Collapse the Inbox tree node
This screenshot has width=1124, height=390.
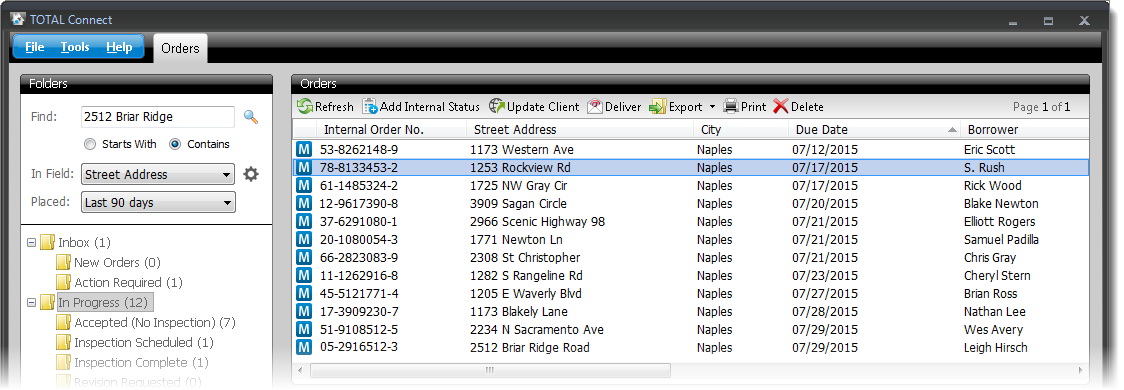click(32, 242)
